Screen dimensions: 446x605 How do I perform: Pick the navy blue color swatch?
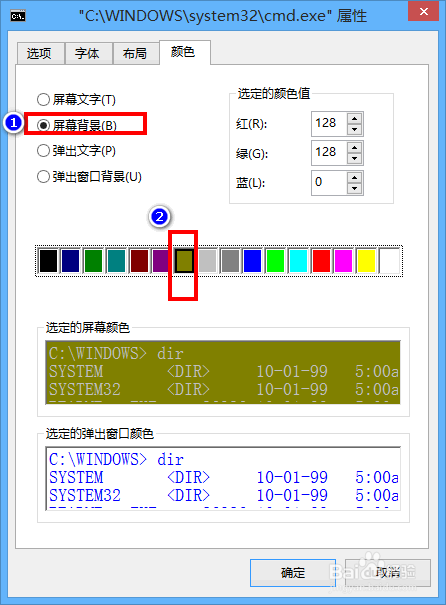[71, 261]
